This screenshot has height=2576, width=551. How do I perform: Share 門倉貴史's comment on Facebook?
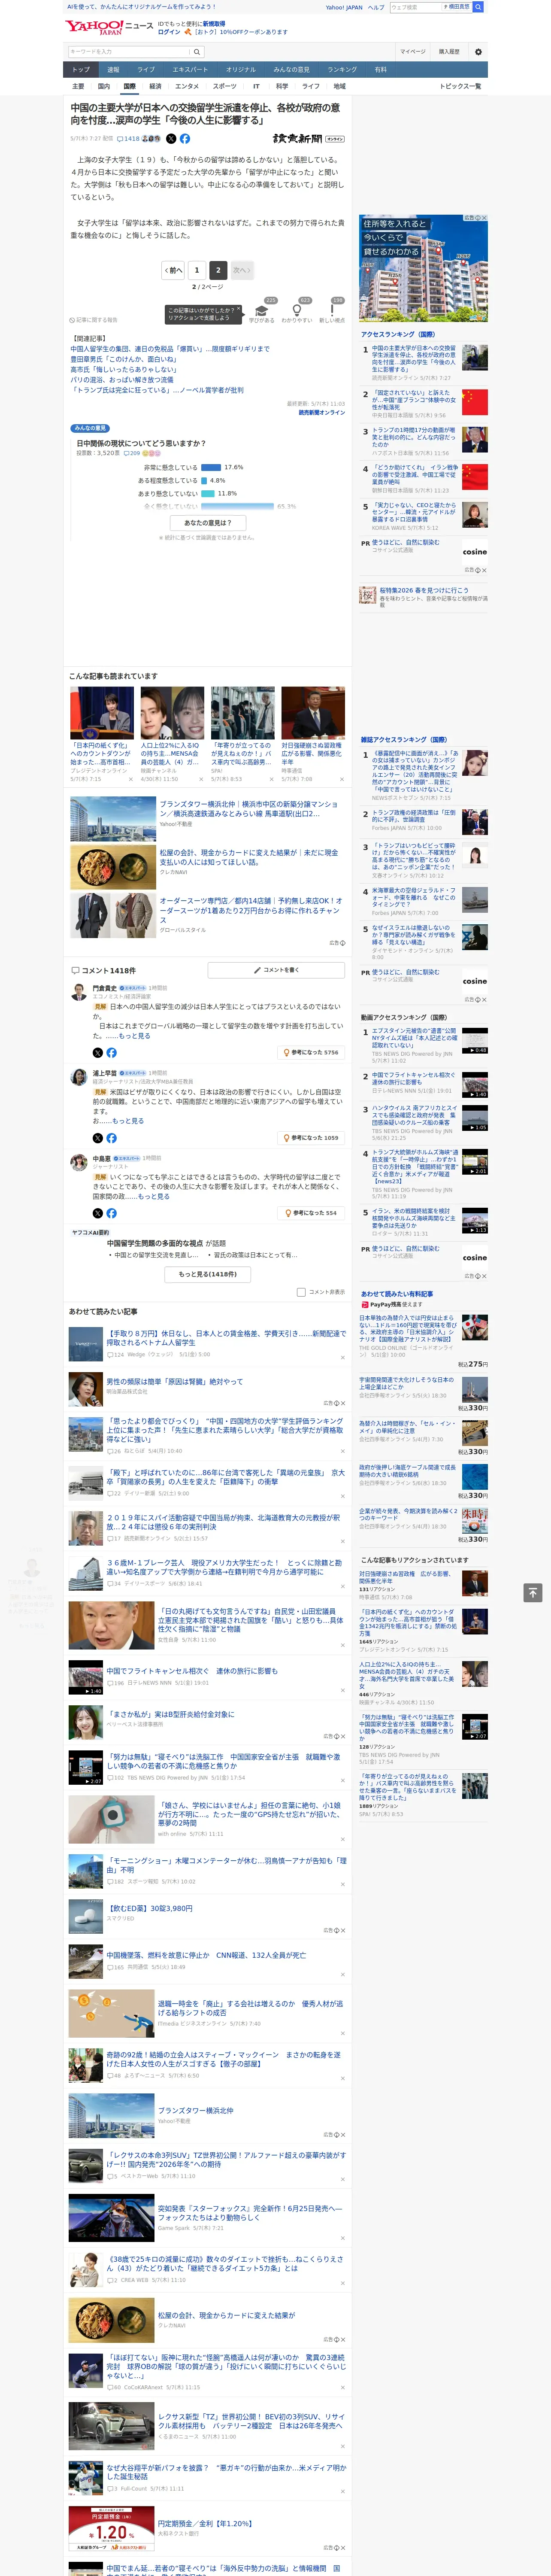[x=111, y=1053]
